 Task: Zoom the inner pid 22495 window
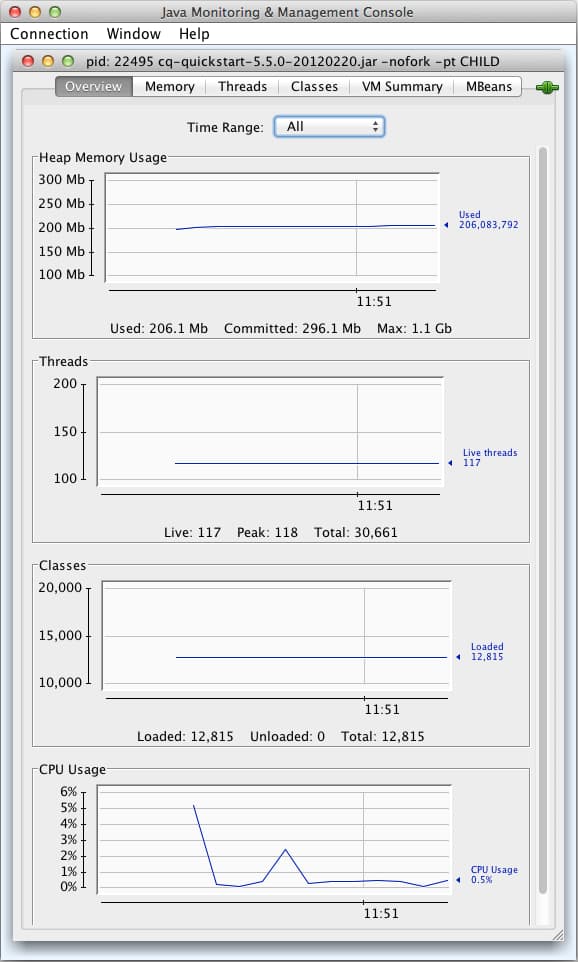click(x=67, y=61)
